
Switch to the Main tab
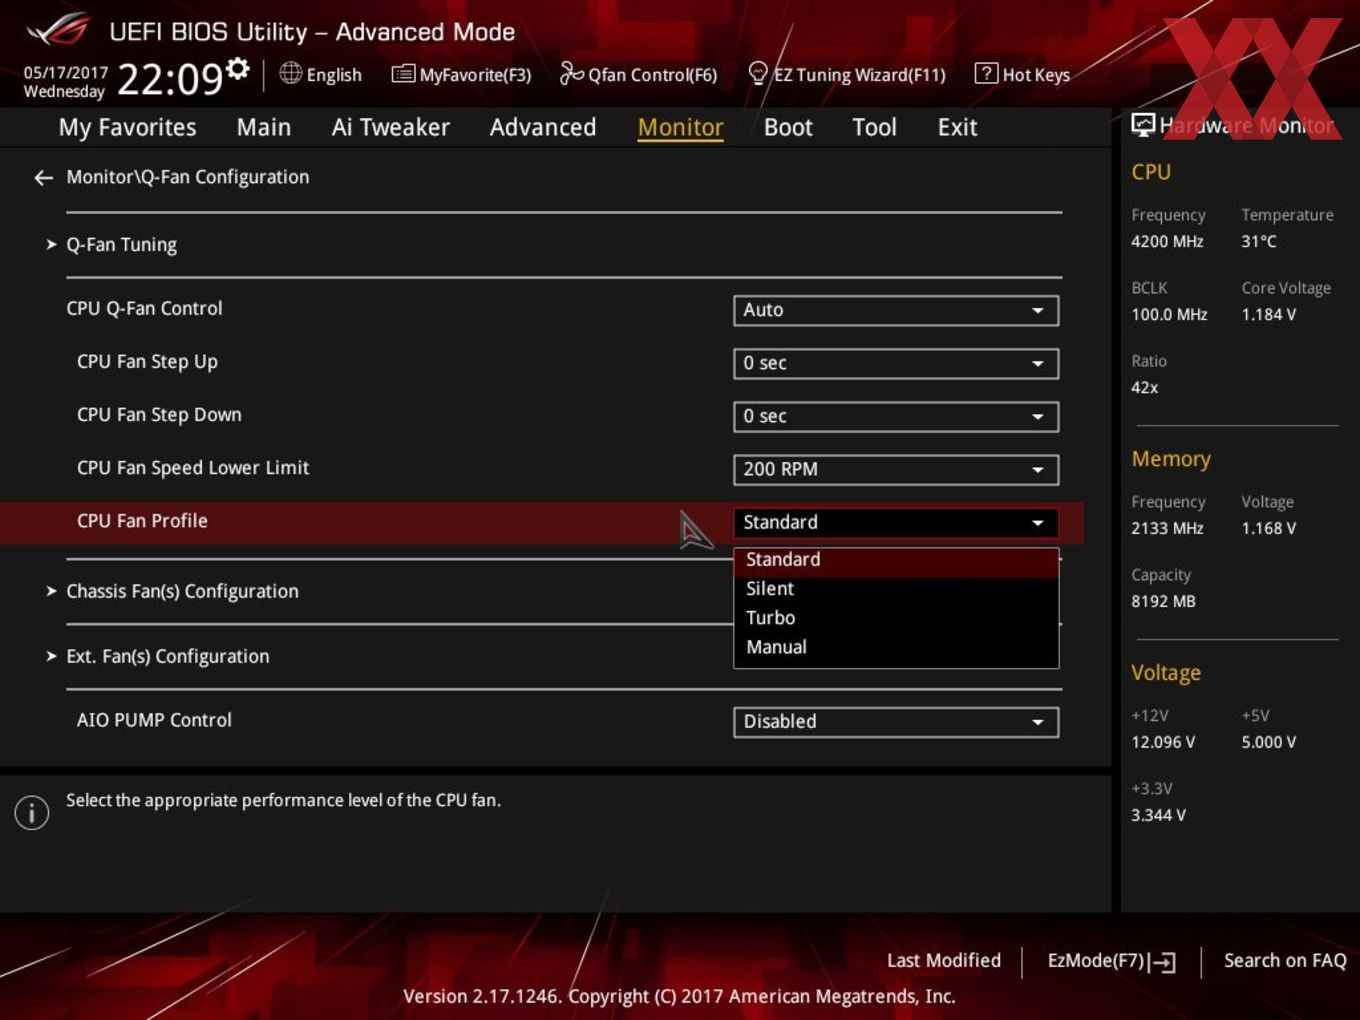tap(264, 127)
